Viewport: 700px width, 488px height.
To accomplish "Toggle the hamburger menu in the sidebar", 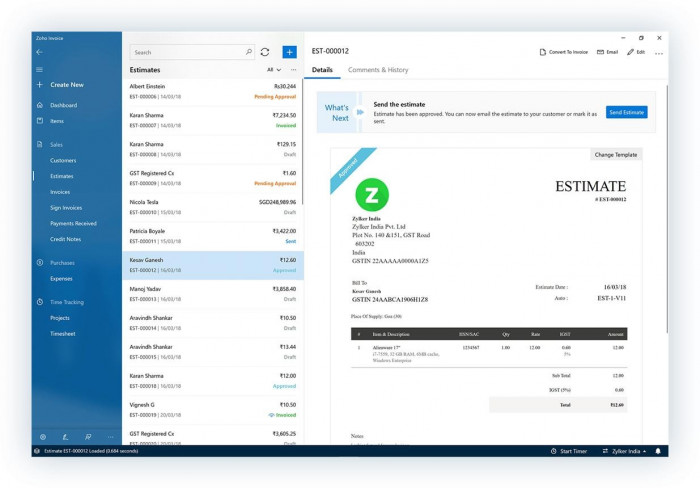I will 40,70.
